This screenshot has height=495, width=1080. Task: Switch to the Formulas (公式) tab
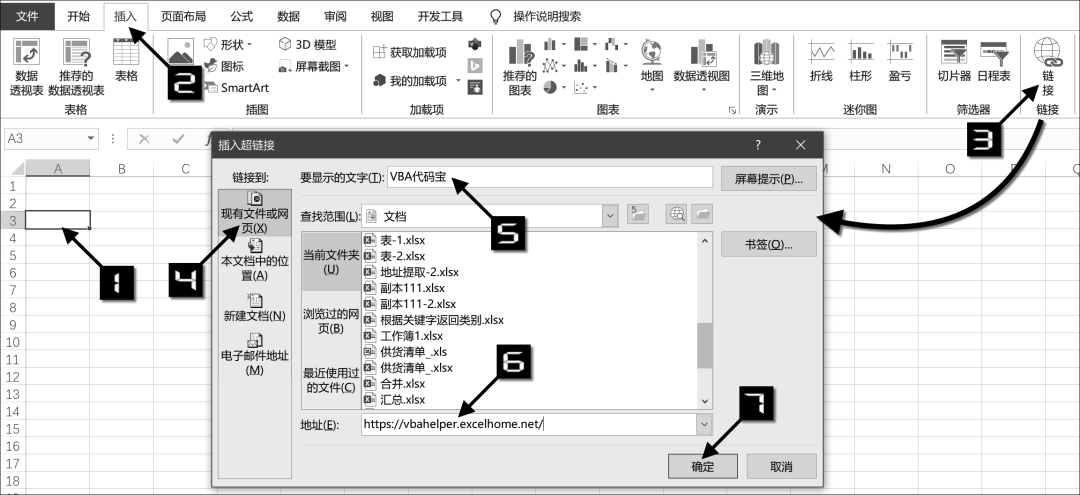[242, 17]
